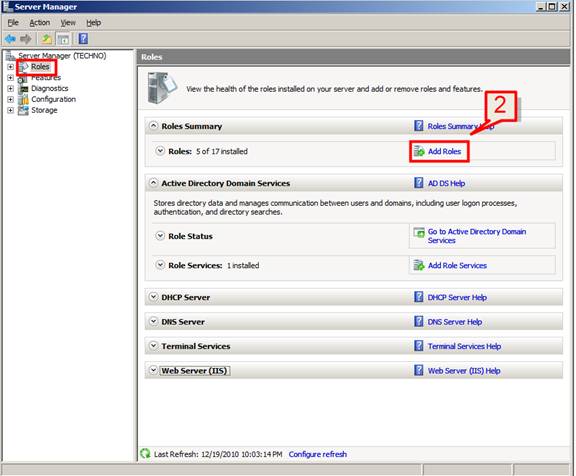Expand the Roles: 5 of 17 installed chevron
This screenshot has height=476, width=576.
point(160,151)
